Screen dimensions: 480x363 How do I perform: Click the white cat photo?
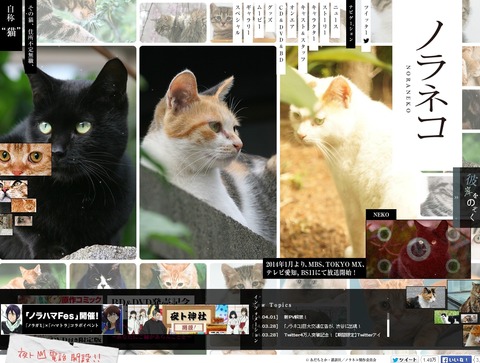(337, 153)
